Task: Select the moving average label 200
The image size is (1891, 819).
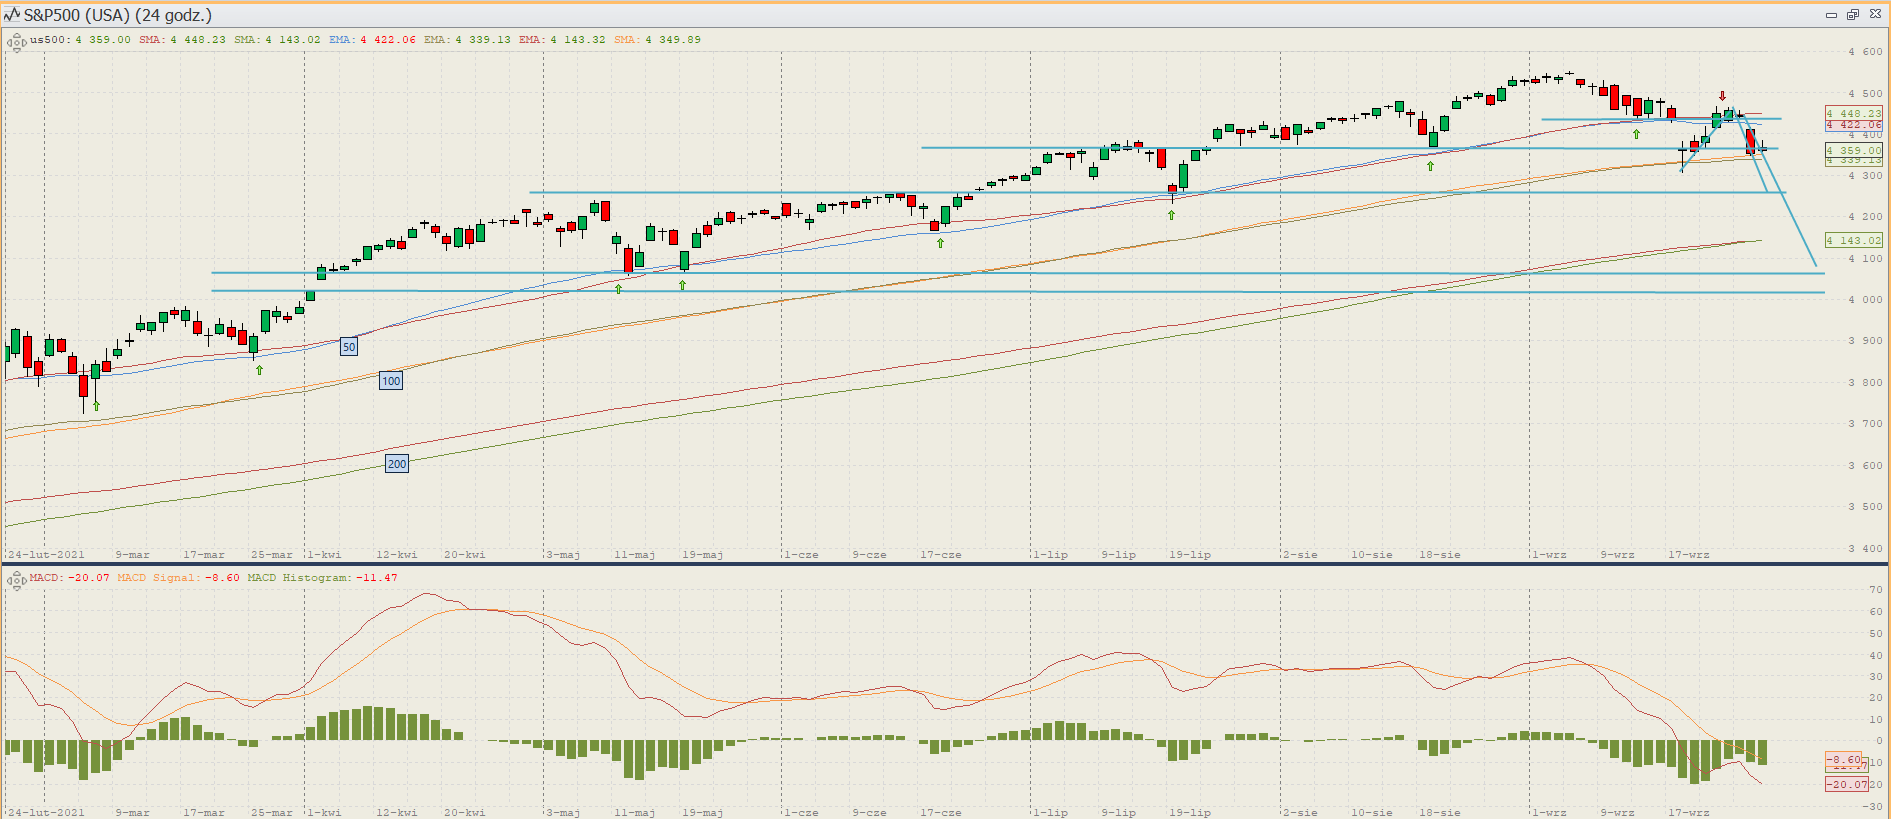Action: coord(397,464)
